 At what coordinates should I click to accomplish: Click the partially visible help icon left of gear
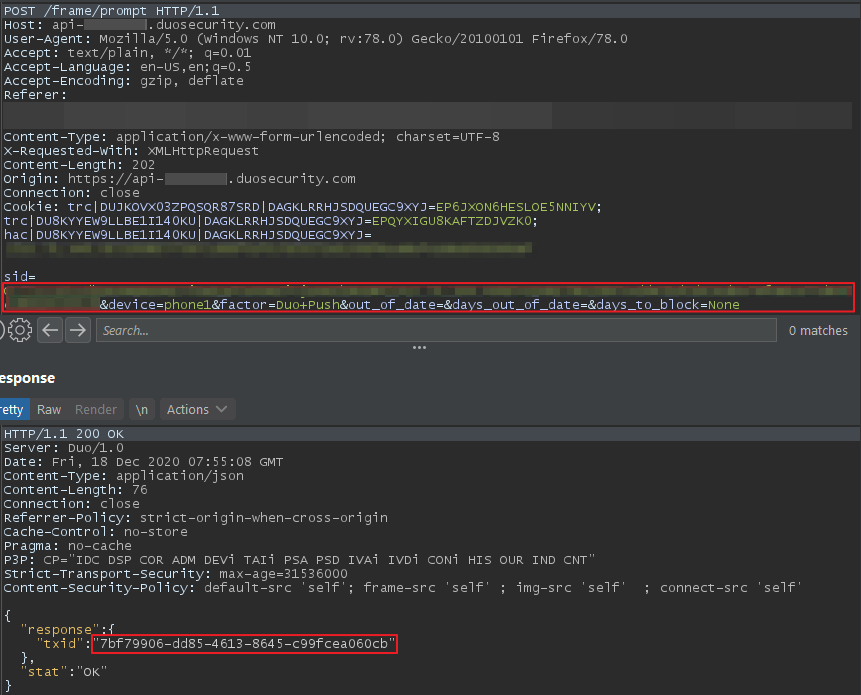[3, 330]
